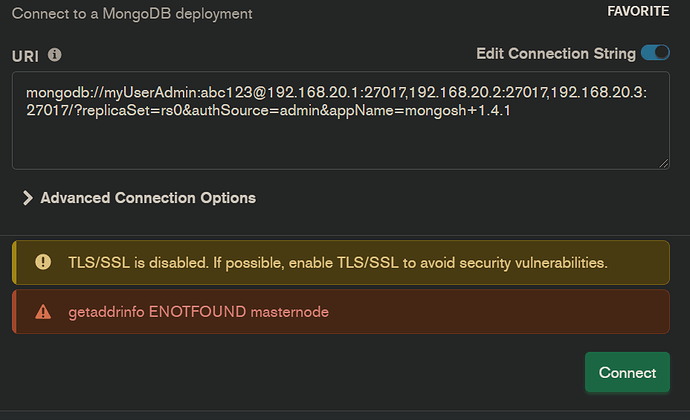Click the Connect to a MongoDB deployment heading
690x420 pixels.
pyautogui.click(x=132, y=14)
